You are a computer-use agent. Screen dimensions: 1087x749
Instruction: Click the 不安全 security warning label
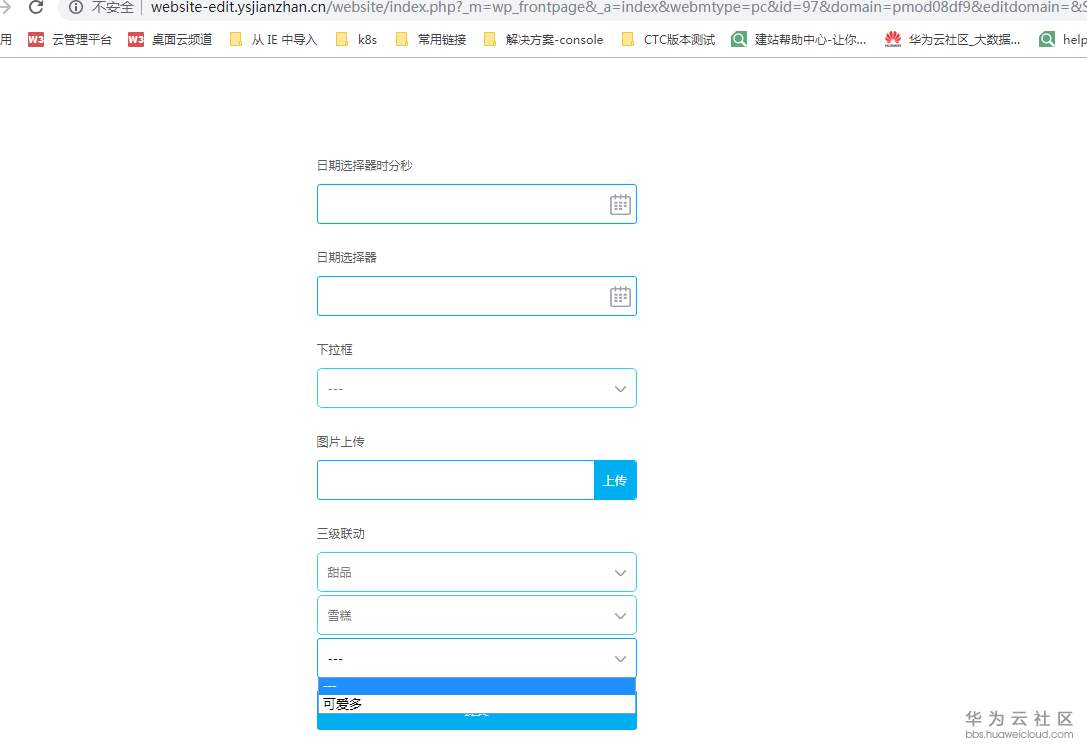tap(113, 8)
